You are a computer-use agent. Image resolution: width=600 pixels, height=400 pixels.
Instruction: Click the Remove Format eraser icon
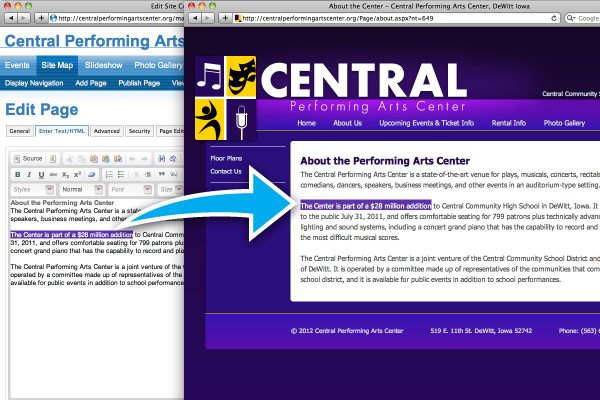[91, 175]
